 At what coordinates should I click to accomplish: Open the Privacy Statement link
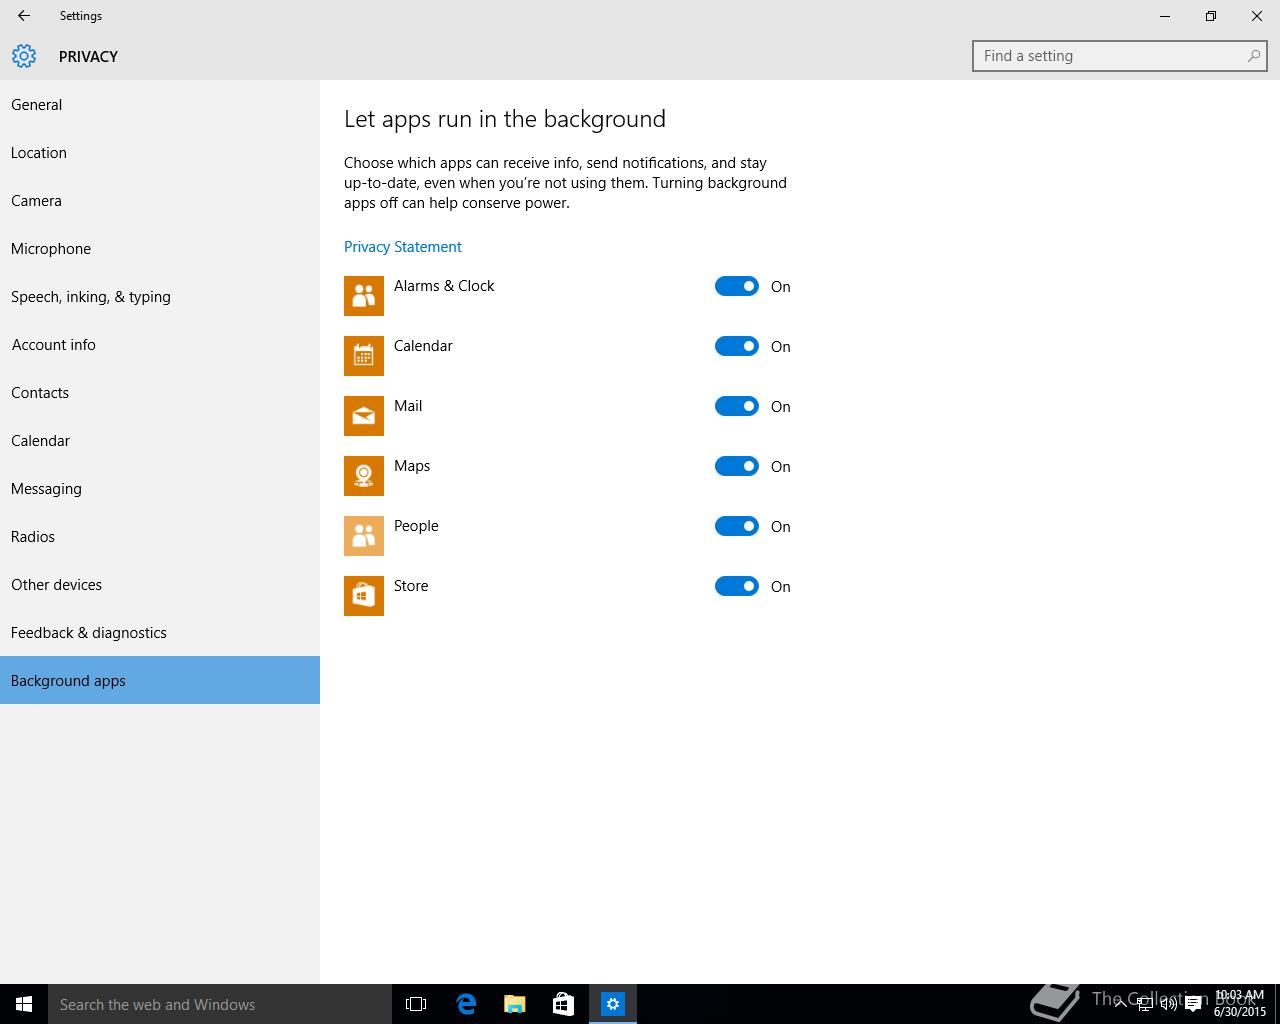[x=403, y=247]
